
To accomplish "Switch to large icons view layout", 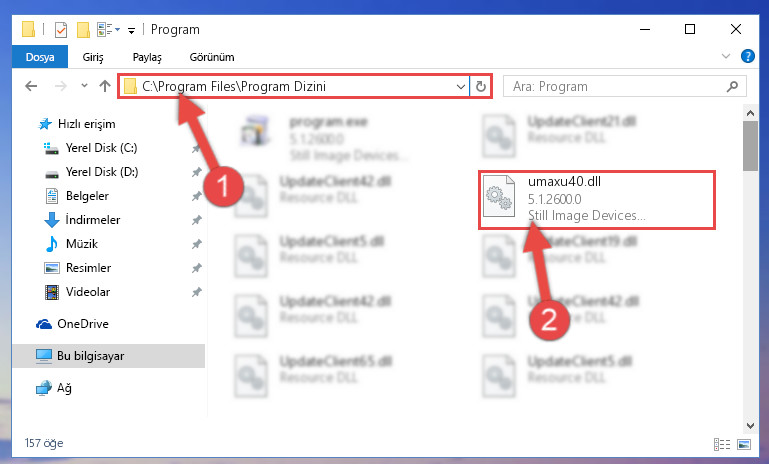I will click(744, 444).
